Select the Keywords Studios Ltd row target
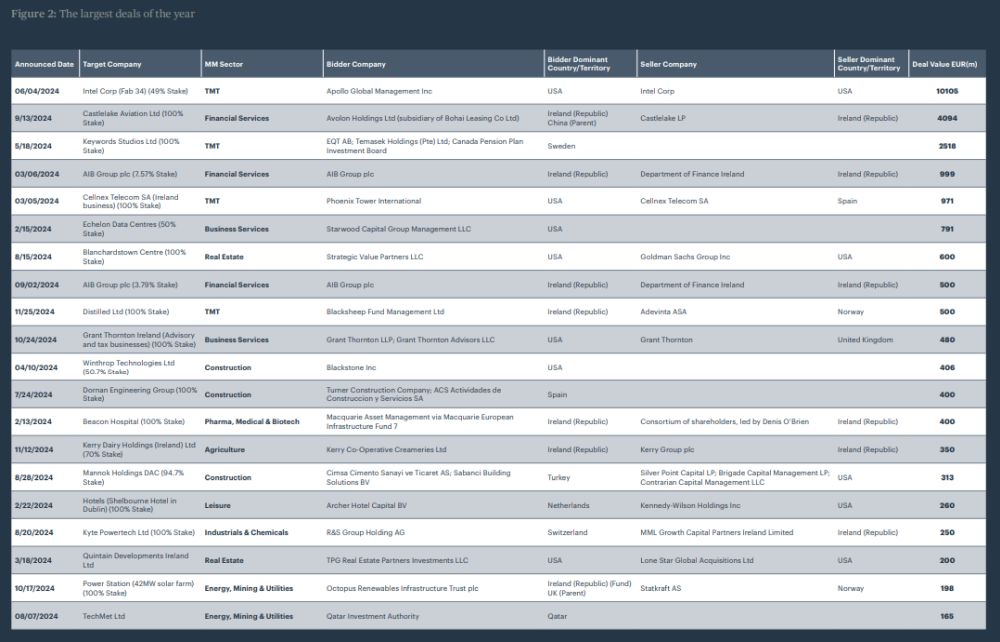Image resolution: width=1000 pixels, height=642 pixels. [131, 146]
